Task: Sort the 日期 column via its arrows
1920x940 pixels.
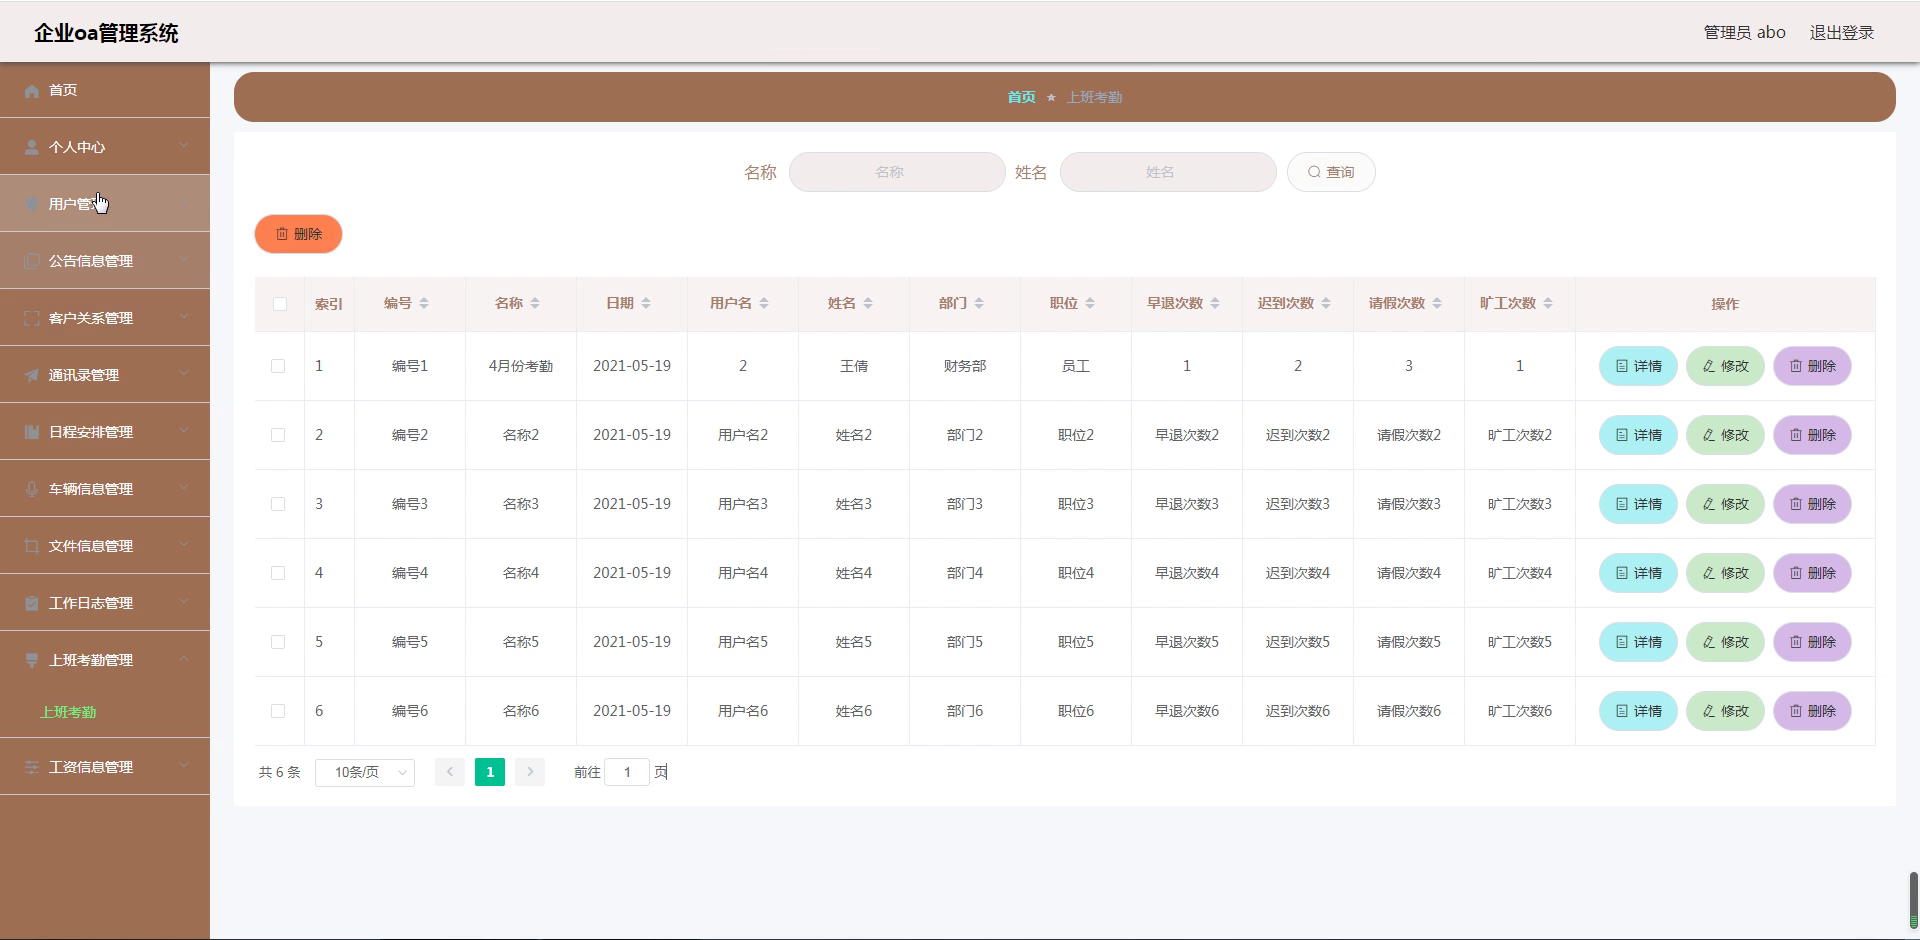Action: coord(646,303)
